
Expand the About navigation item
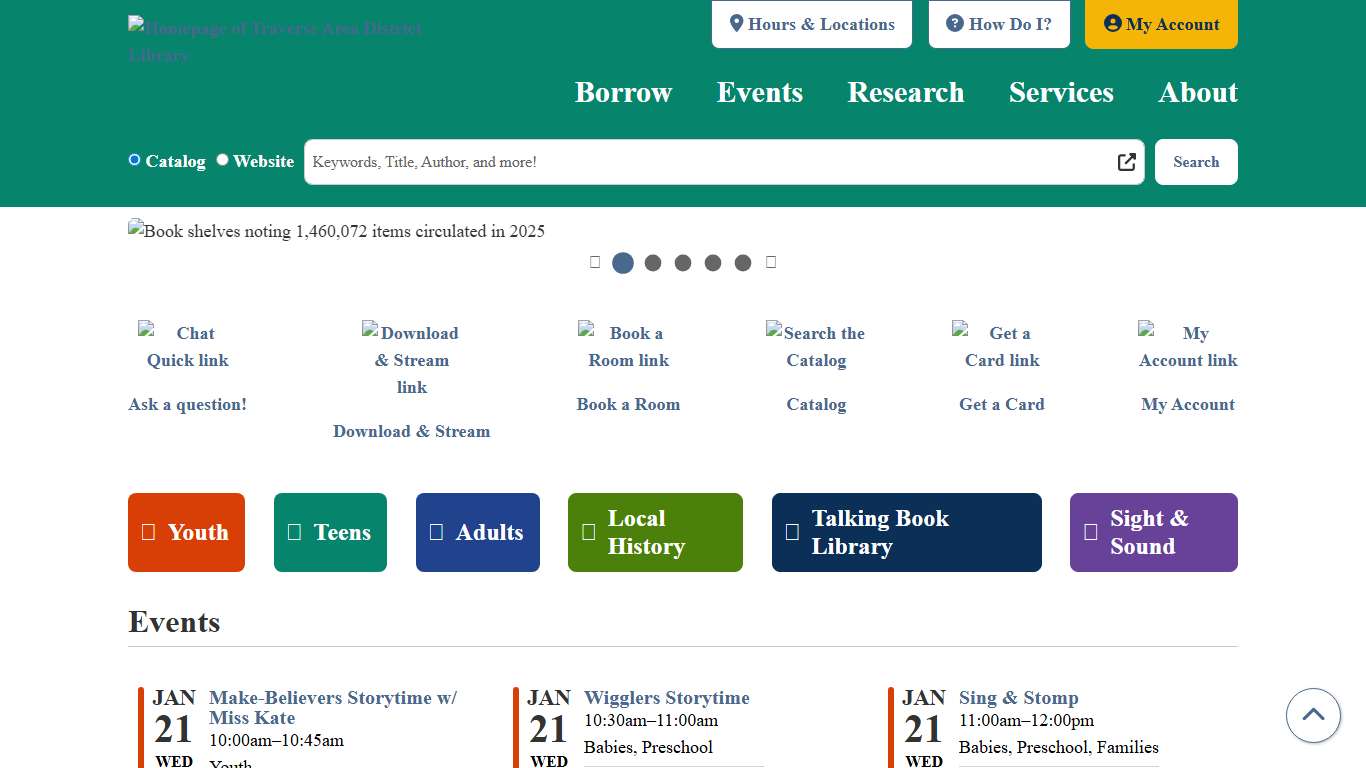coord(1198,92)
